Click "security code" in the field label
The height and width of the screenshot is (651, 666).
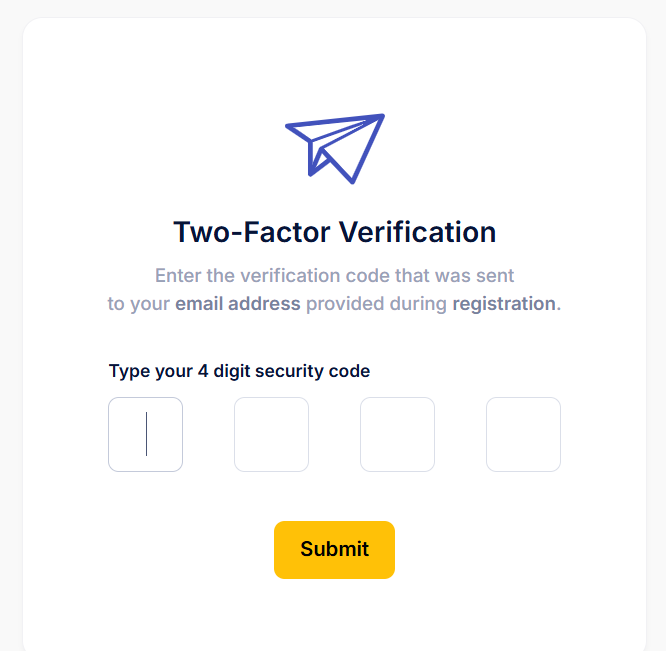(313, 372)
